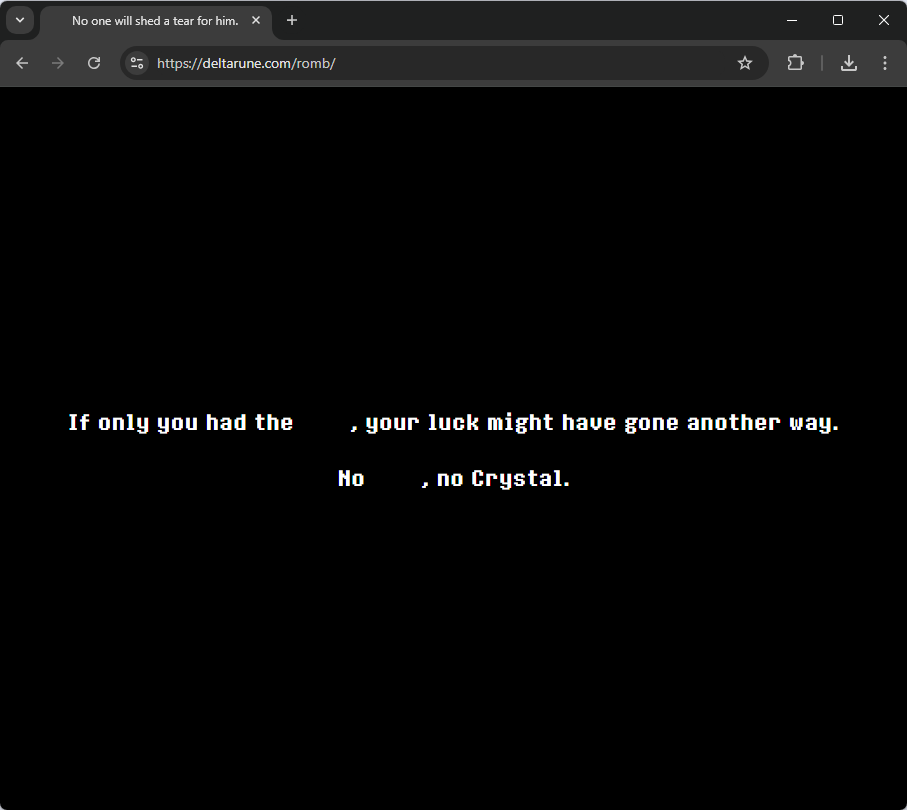Minimize the browser window
This screenshot has height=810, width=907.
[x=792, y=20]
